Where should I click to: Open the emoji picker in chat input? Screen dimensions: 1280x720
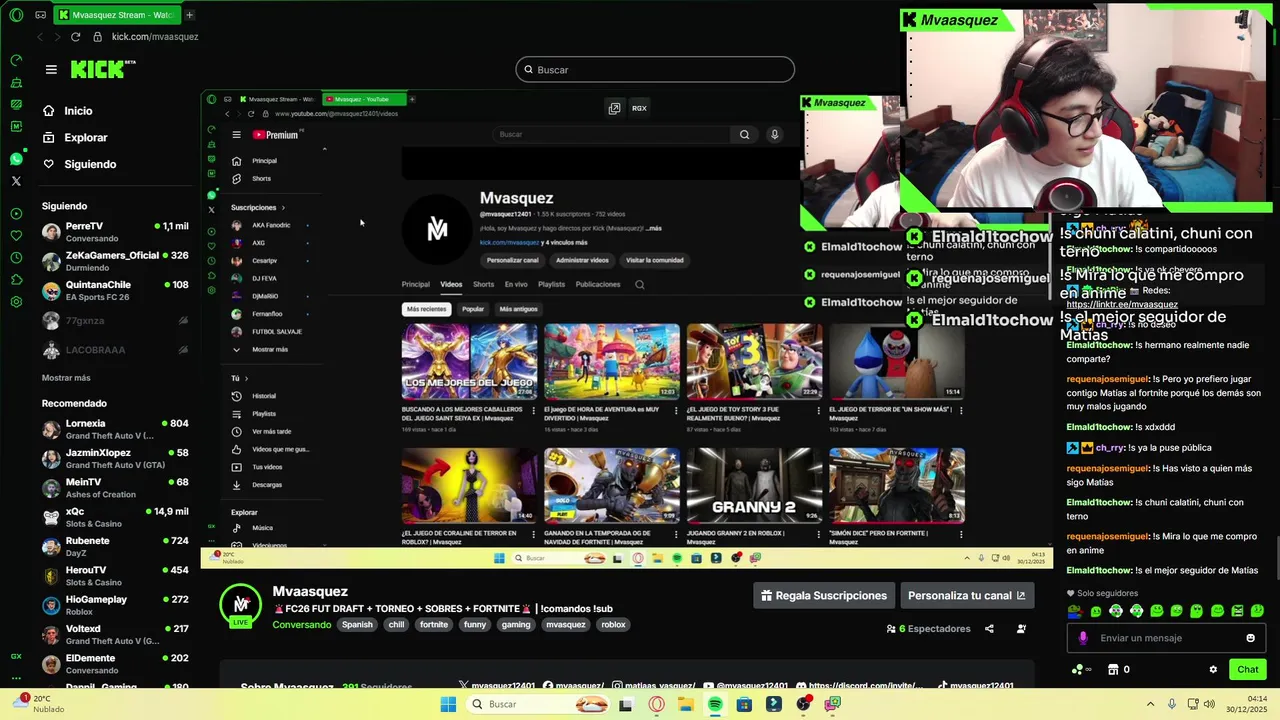(1250, 638)
